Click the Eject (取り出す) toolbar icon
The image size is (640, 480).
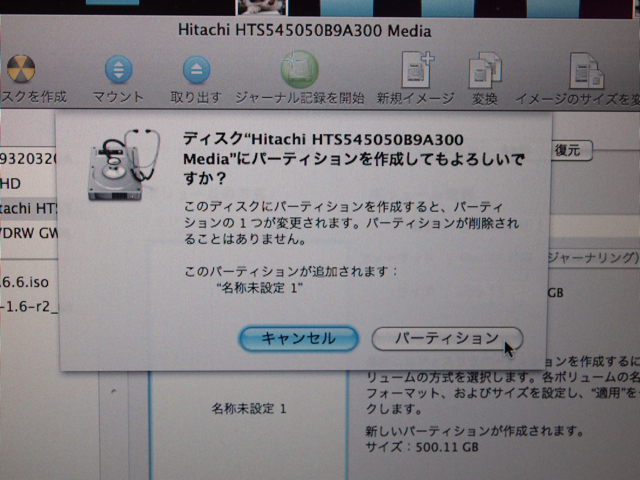click(x=196, y=70)
